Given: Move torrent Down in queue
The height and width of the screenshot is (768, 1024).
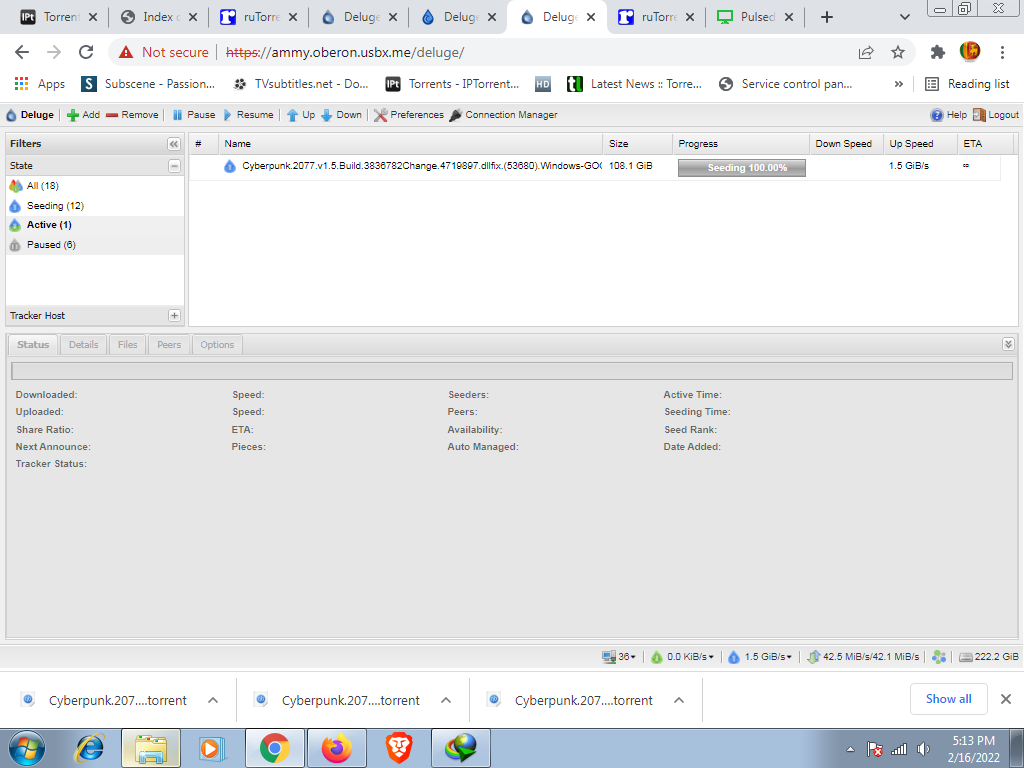Looking at the screenshot, I should pyautogui.click(x=341, y=115).
